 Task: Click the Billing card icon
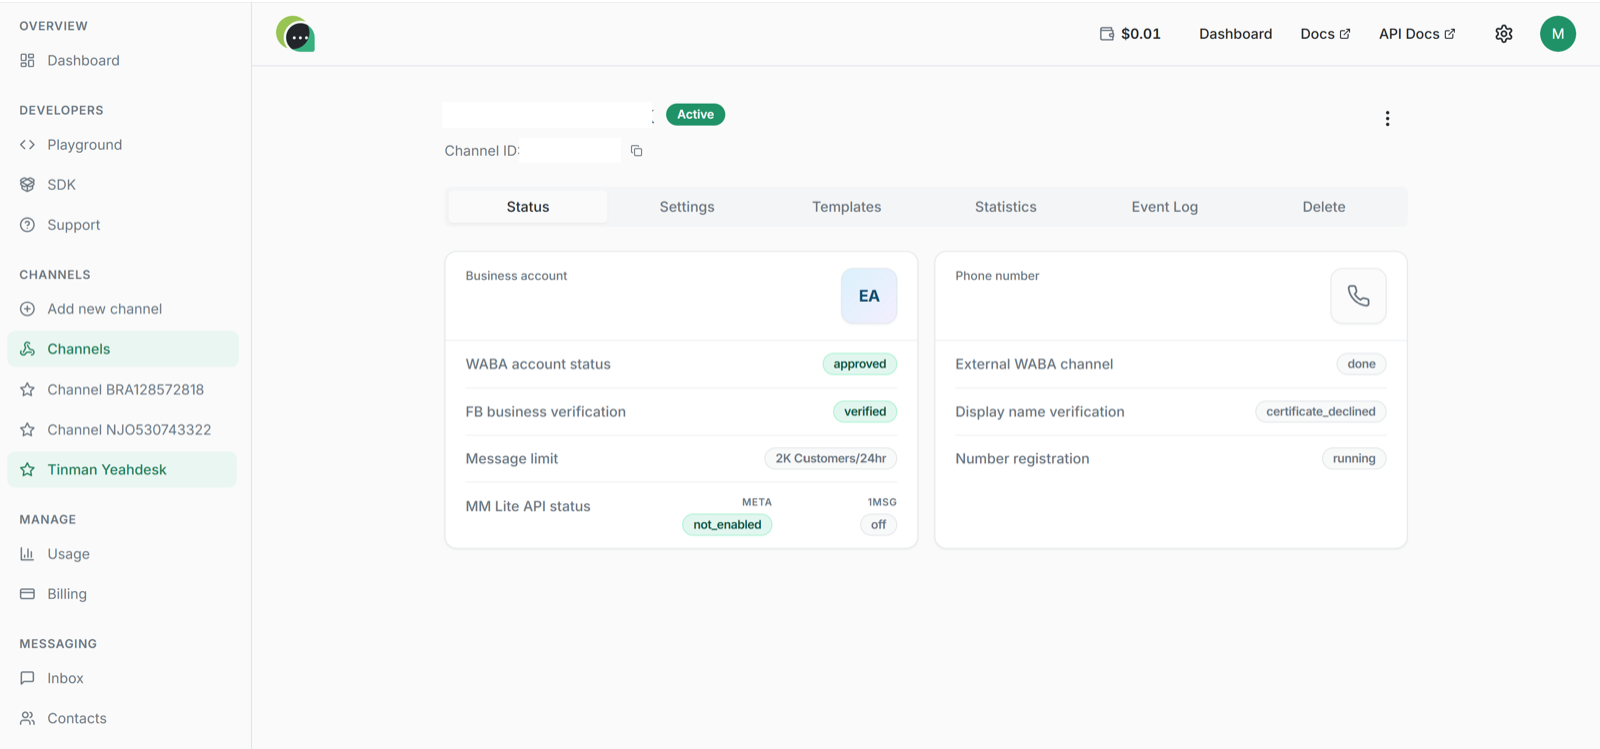point(27,594)
